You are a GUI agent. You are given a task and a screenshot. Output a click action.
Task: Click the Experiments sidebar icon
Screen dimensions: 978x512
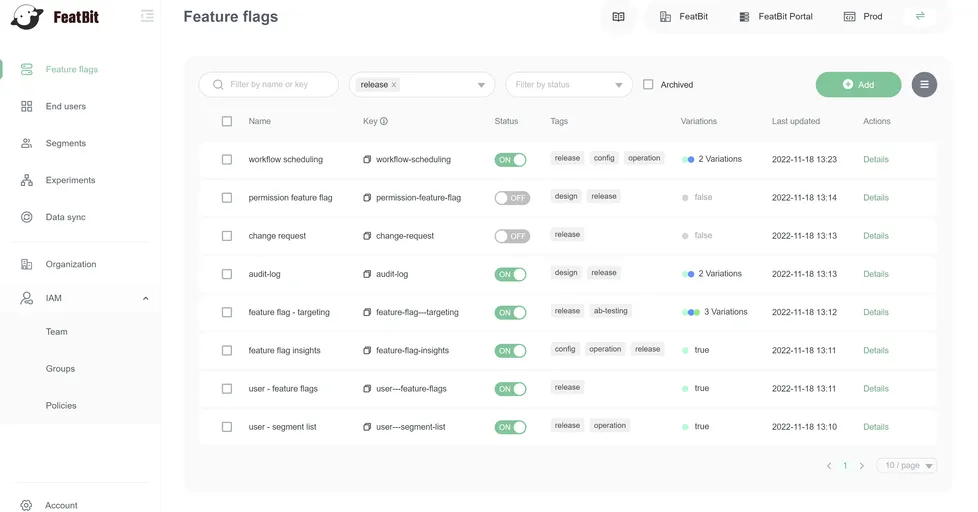click(26, 180)
